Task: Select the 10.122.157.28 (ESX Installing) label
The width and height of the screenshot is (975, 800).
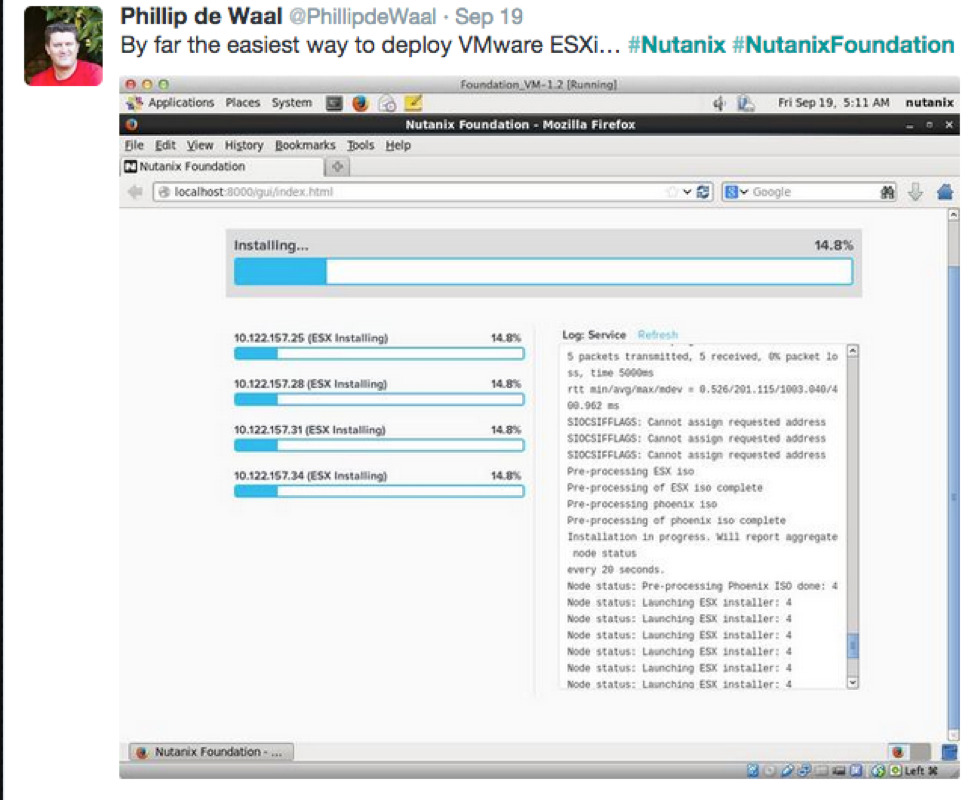Action: [x=310, y=384]
